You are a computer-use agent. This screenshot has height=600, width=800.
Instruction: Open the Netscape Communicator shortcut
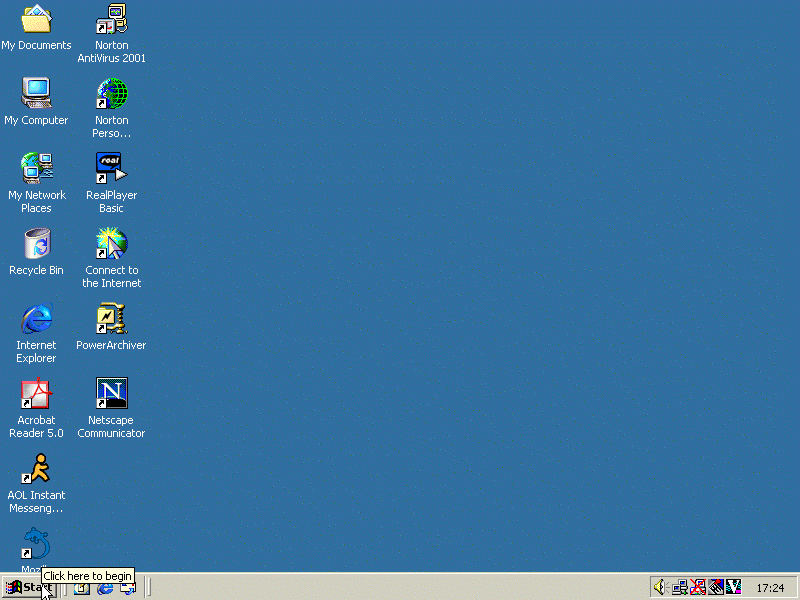111,394
